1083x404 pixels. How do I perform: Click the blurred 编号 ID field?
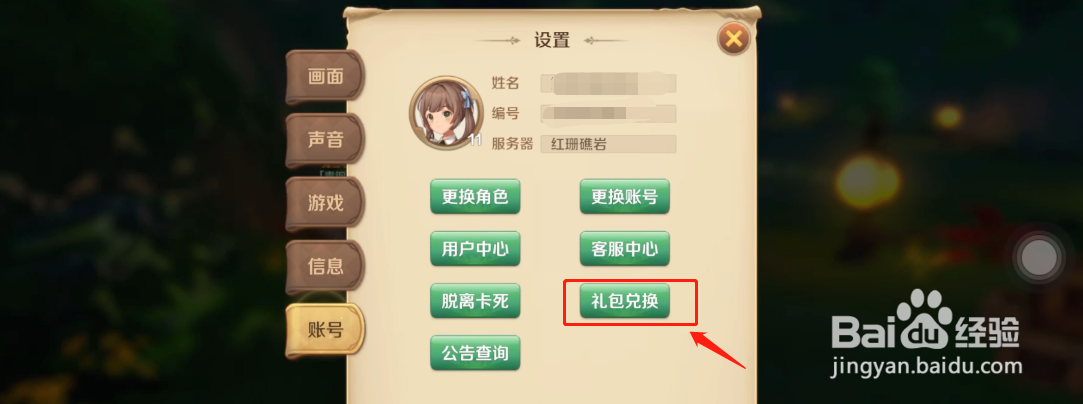tap(608, 113)
